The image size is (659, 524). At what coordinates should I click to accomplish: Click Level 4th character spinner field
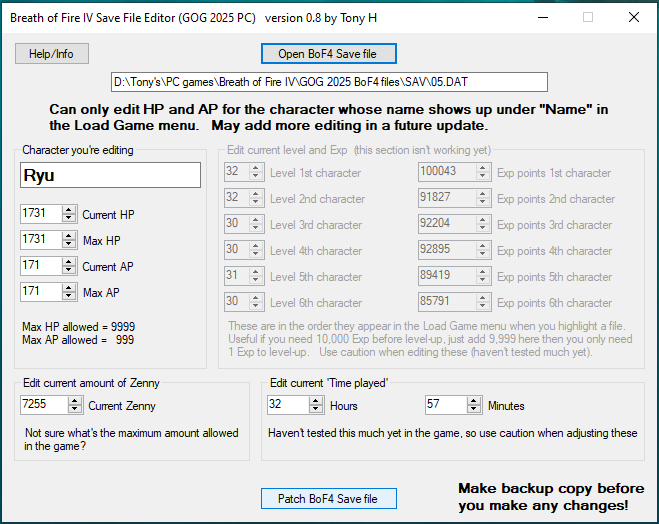click(244, 250)
